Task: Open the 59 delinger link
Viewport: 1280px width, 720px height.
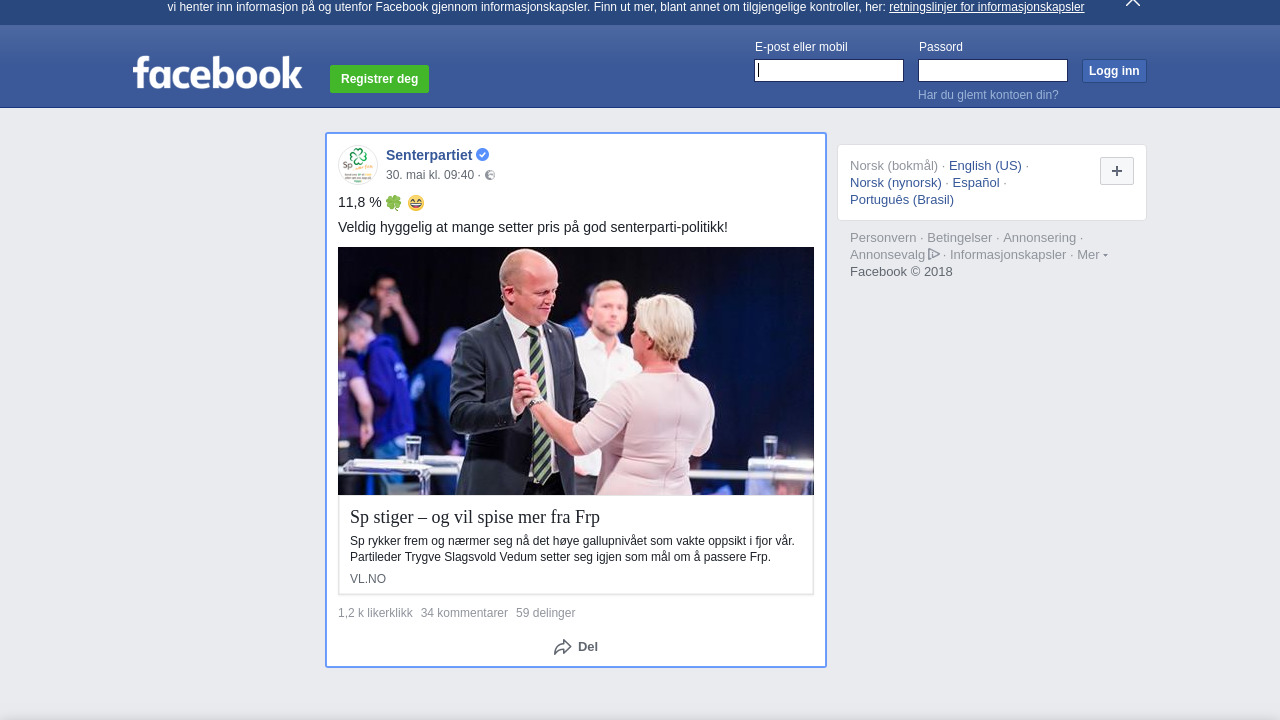Action: coord(545,613)
